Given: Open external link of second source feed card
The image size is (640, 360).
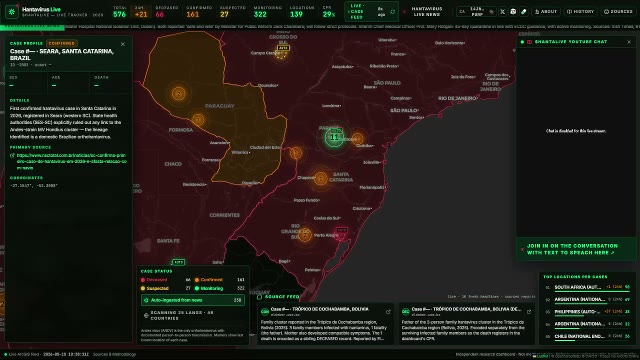Looking at the screenshot, I should (529, 312).
